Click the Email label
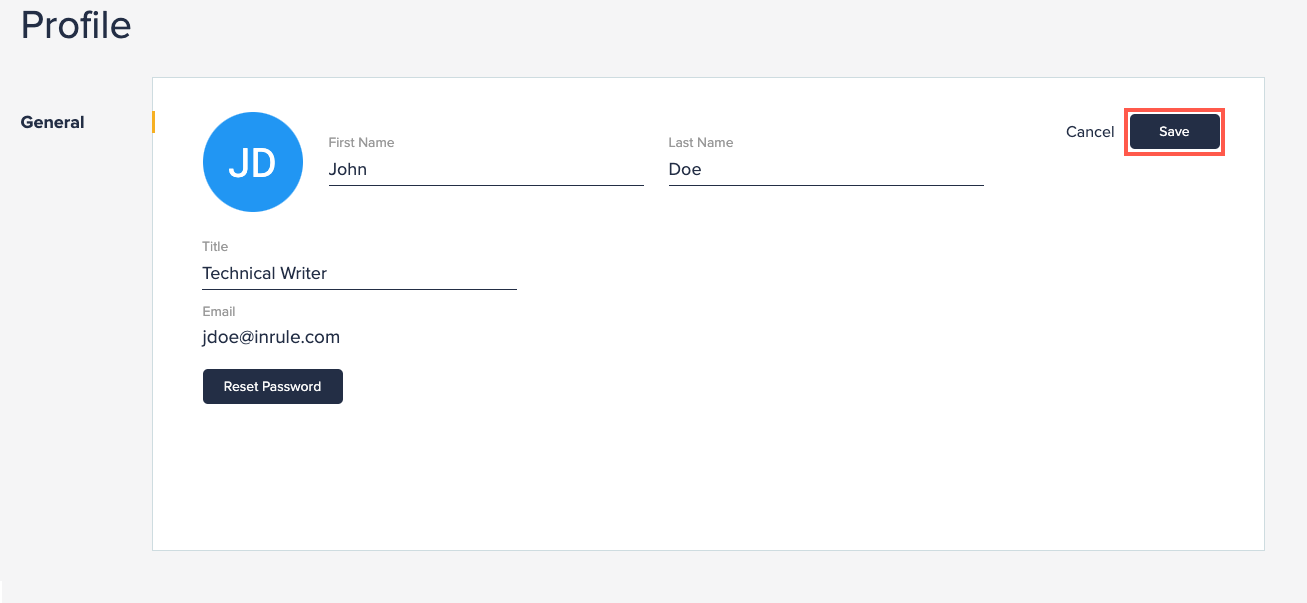 tap(219, 312)
